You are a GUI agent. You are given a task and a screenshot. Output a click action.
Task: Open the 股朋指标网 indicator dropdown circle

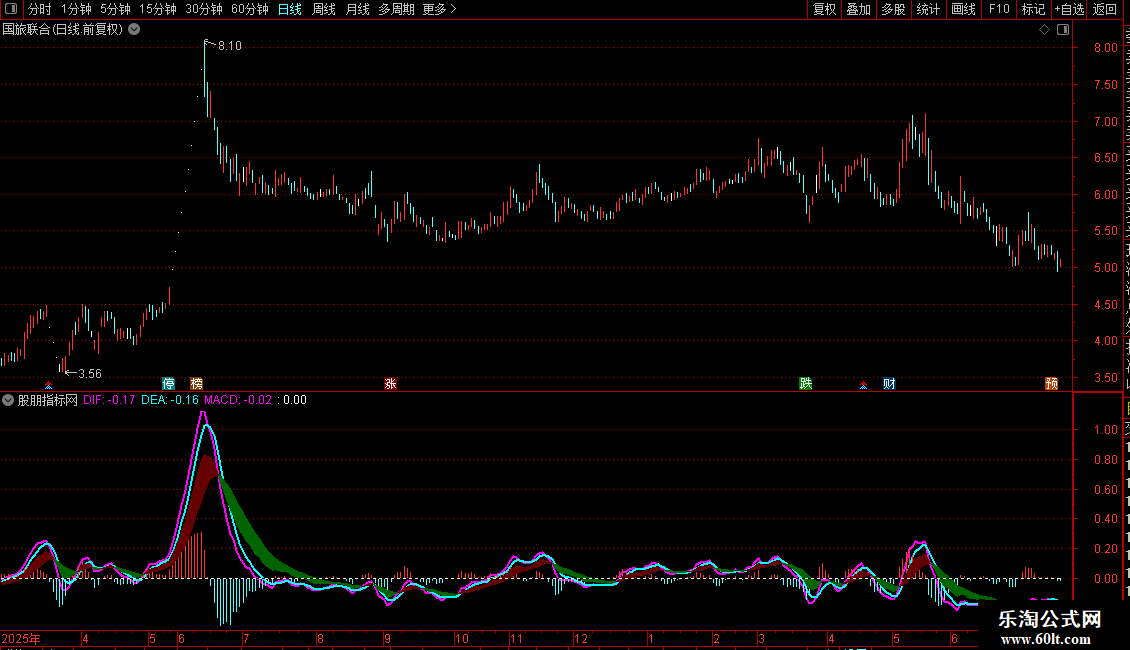(8, 400)
